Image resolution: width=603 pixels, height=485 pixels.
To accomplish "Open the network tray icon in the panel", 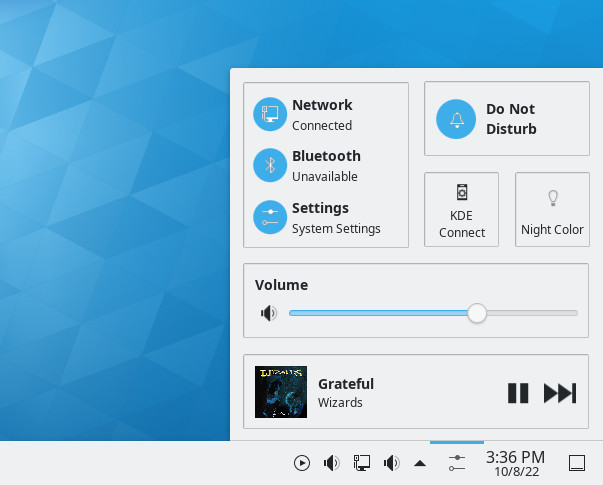I will click(361, 463).
